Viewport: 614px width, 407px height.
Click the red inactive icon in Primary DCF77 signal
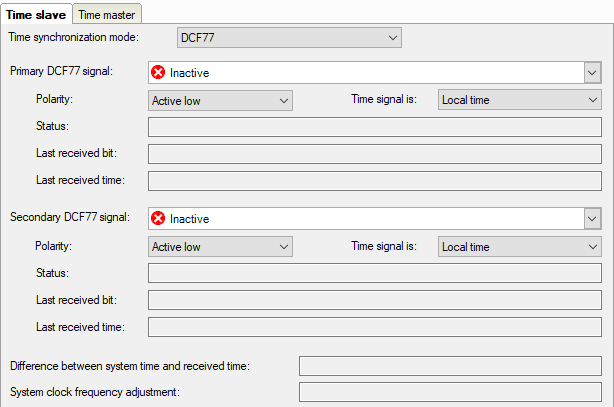(158, 72)
